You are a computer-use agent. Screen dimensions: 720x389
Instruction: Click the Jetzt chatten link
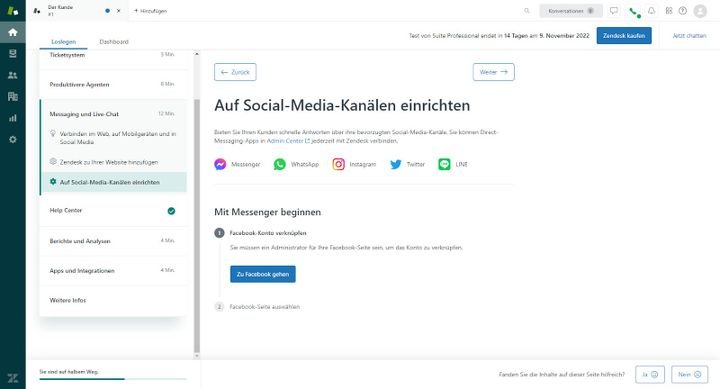689,35
